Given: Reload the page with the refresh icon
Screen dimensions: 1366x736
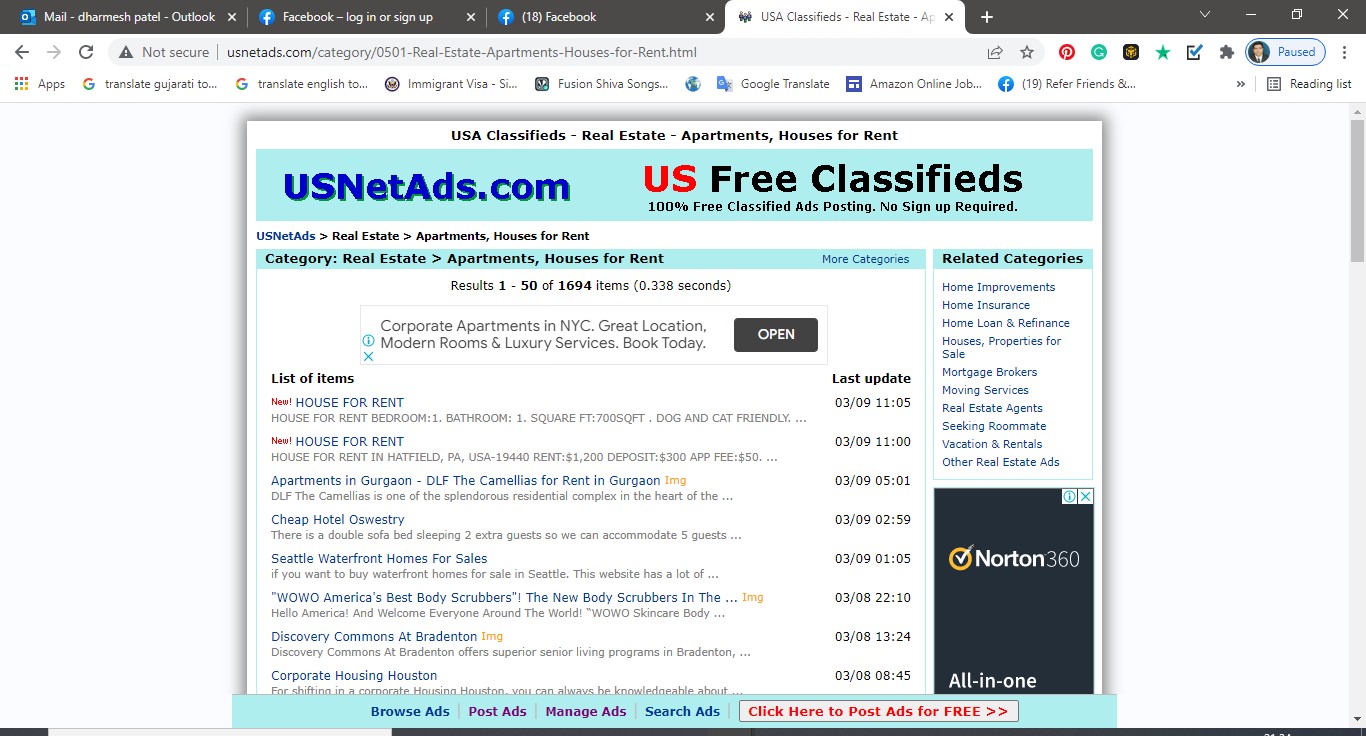Looking at the screenshot, I should [x=86, y=52].
